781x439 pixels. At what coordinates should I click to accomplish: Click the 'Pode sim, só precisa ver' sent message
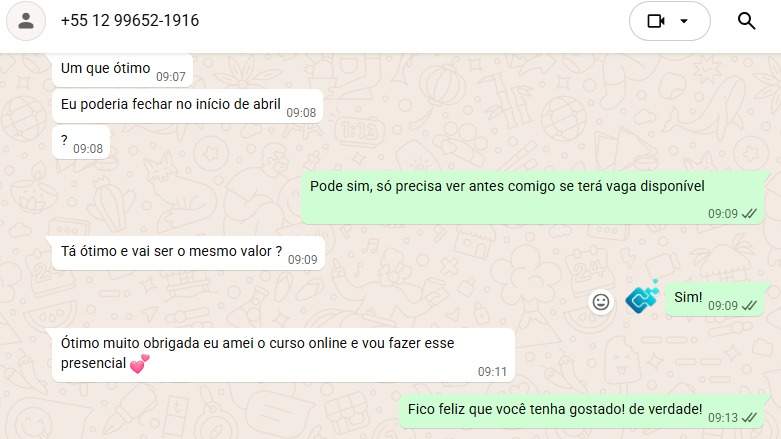pyautogui.click(x=532, y=198)
